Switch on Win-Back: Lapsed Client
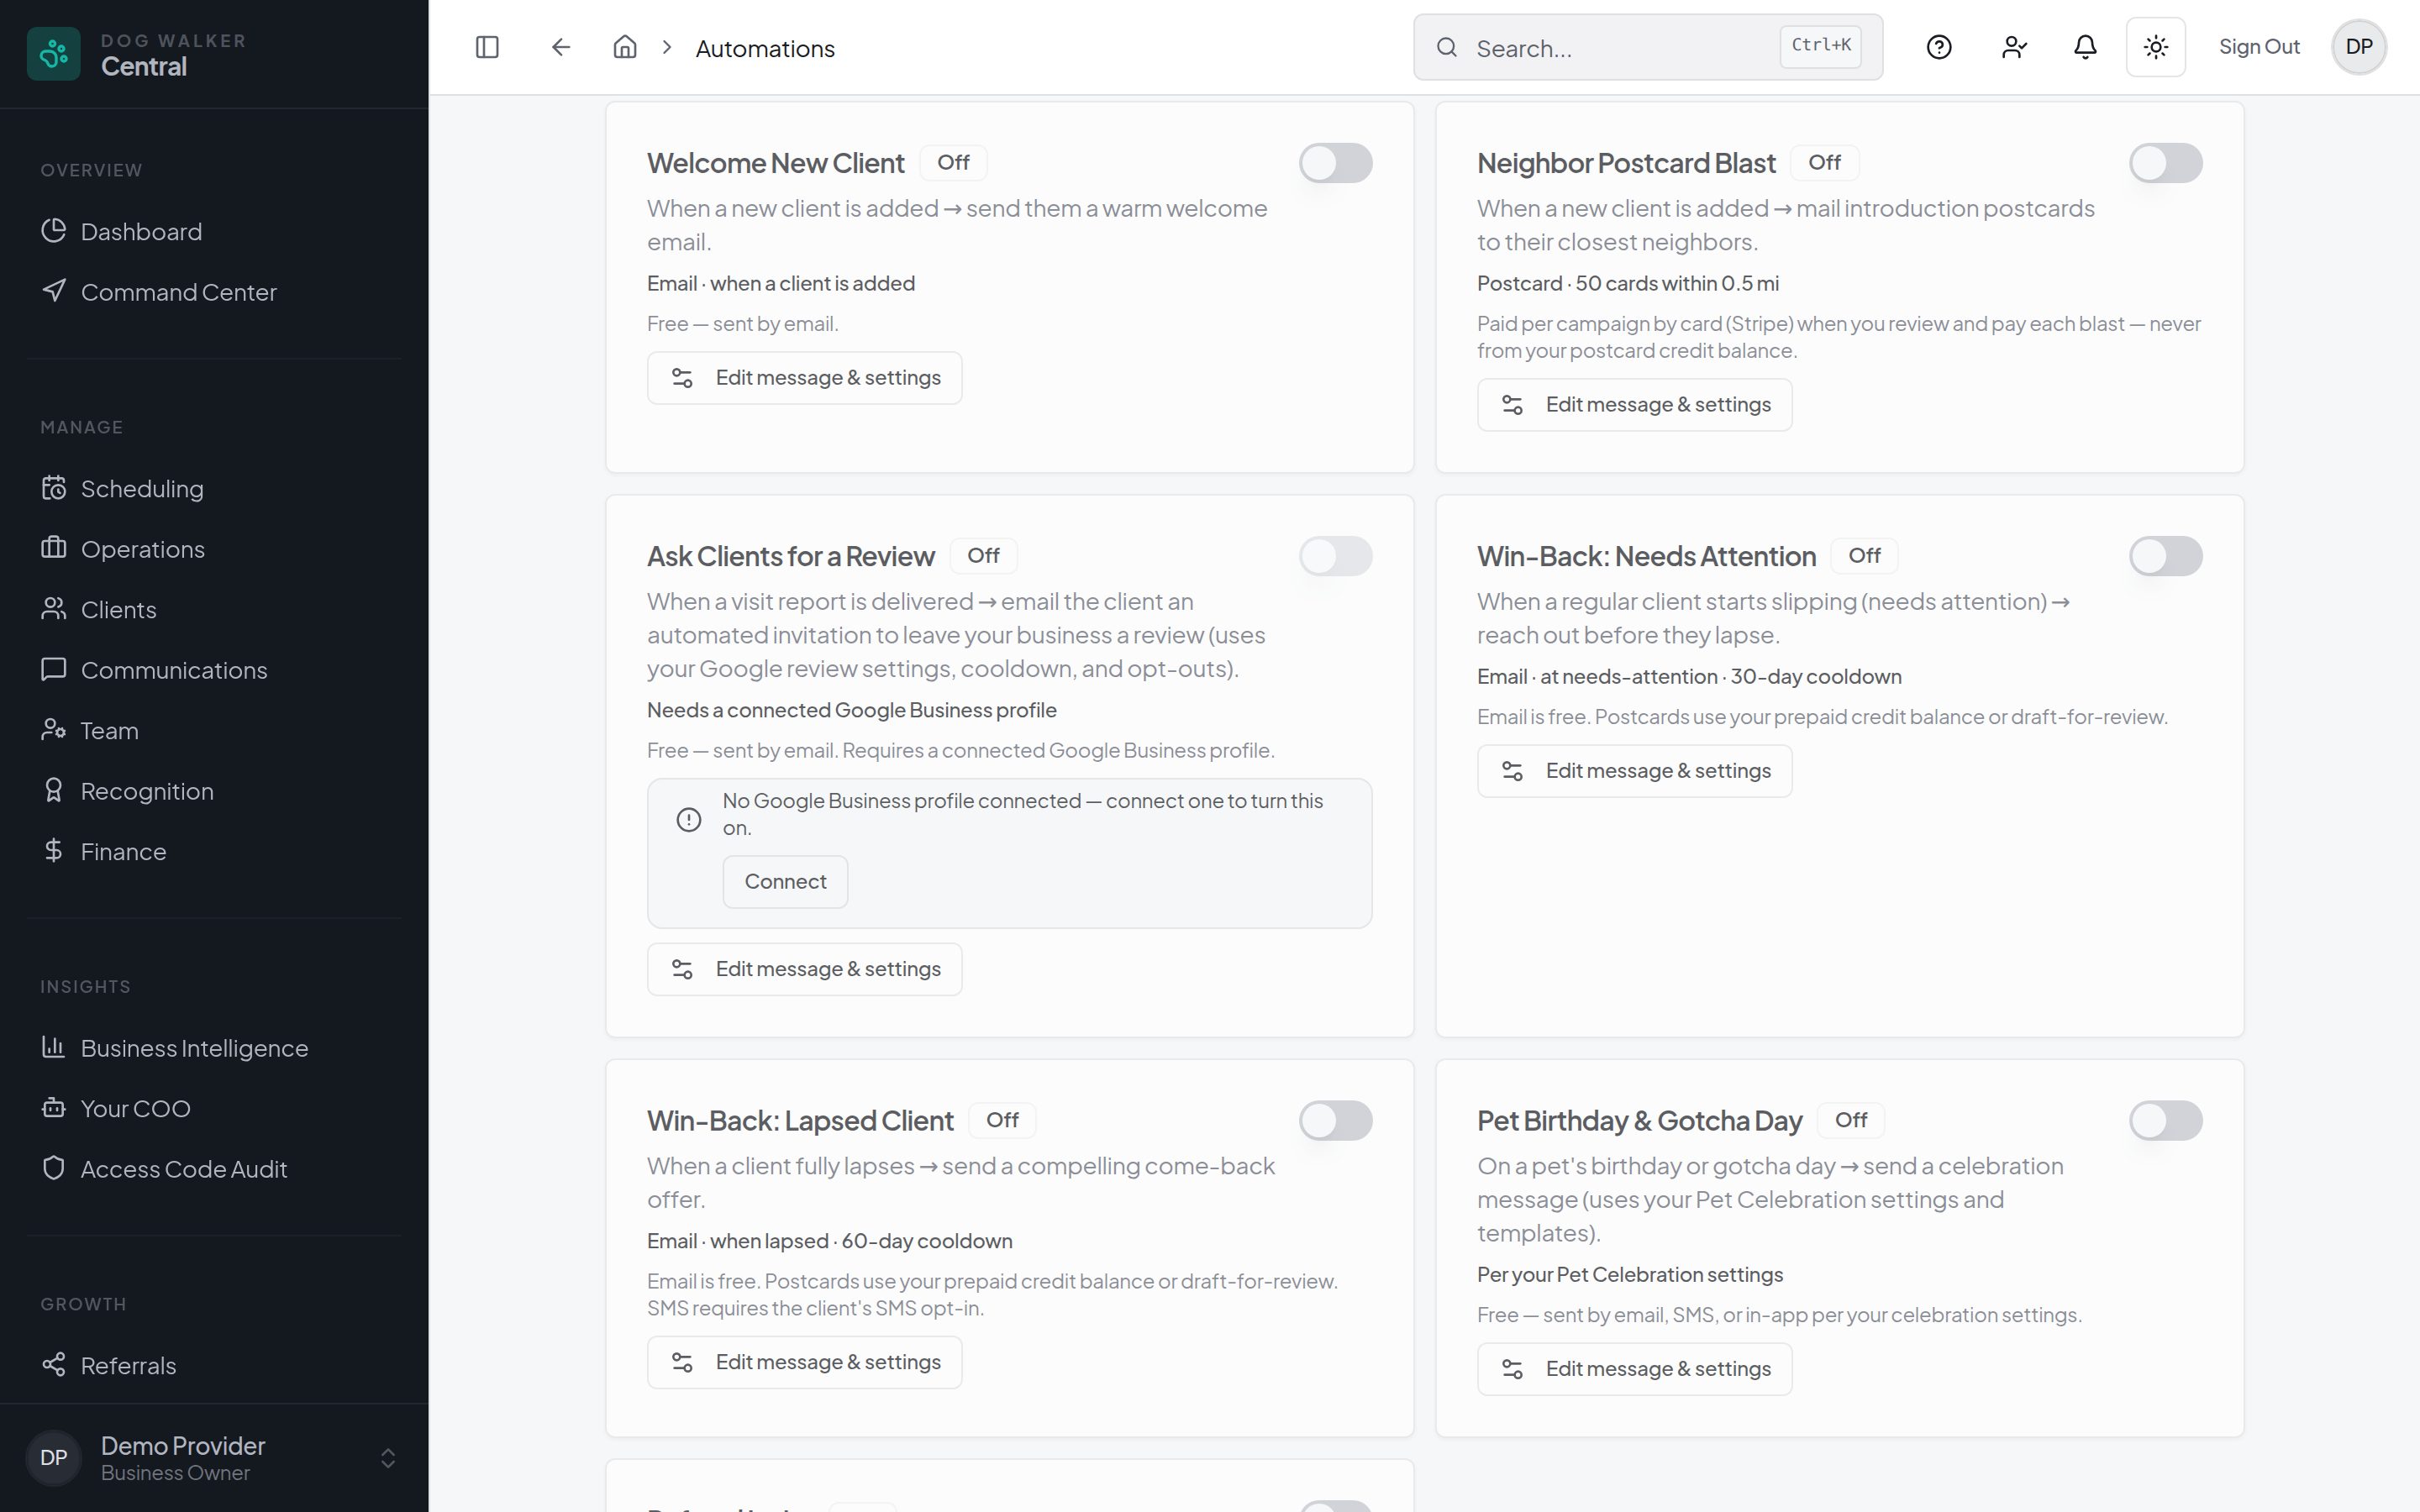2420x1512 pixels. coord(1336,1121)
